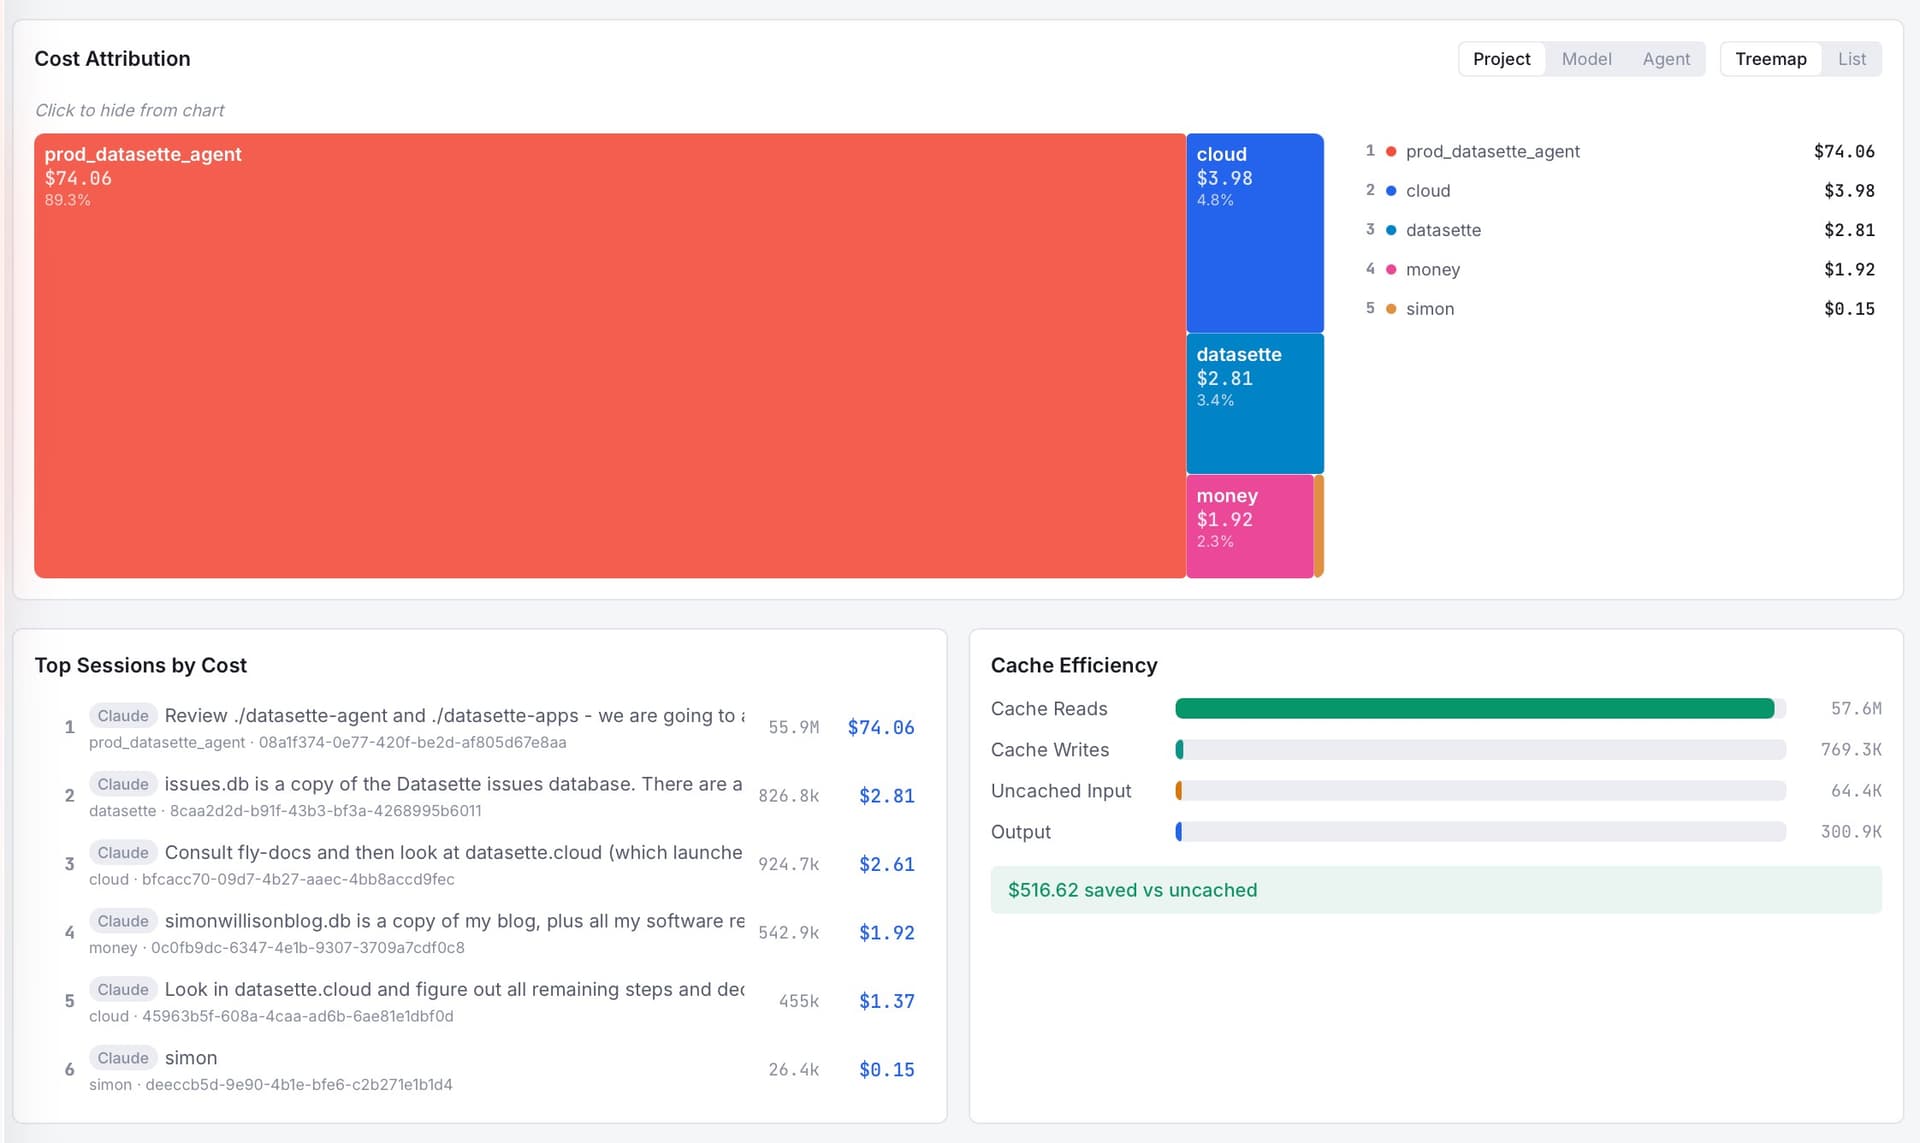The height and width of the screenshot is (1143, 1920).
Task: Toggle cloud legend entry
Action: 1620,190
